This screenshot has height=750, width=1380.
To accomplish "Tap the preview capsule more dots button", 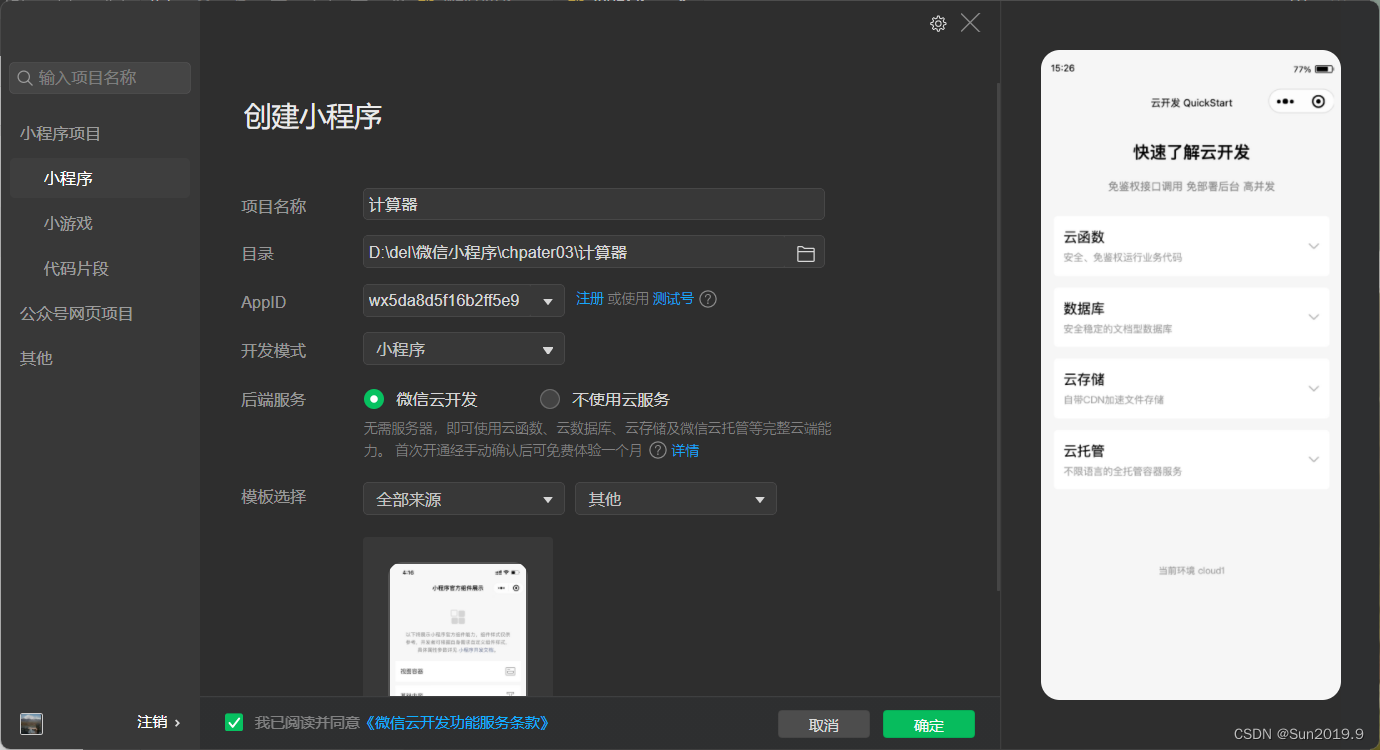I will [x=1286, y=102].
